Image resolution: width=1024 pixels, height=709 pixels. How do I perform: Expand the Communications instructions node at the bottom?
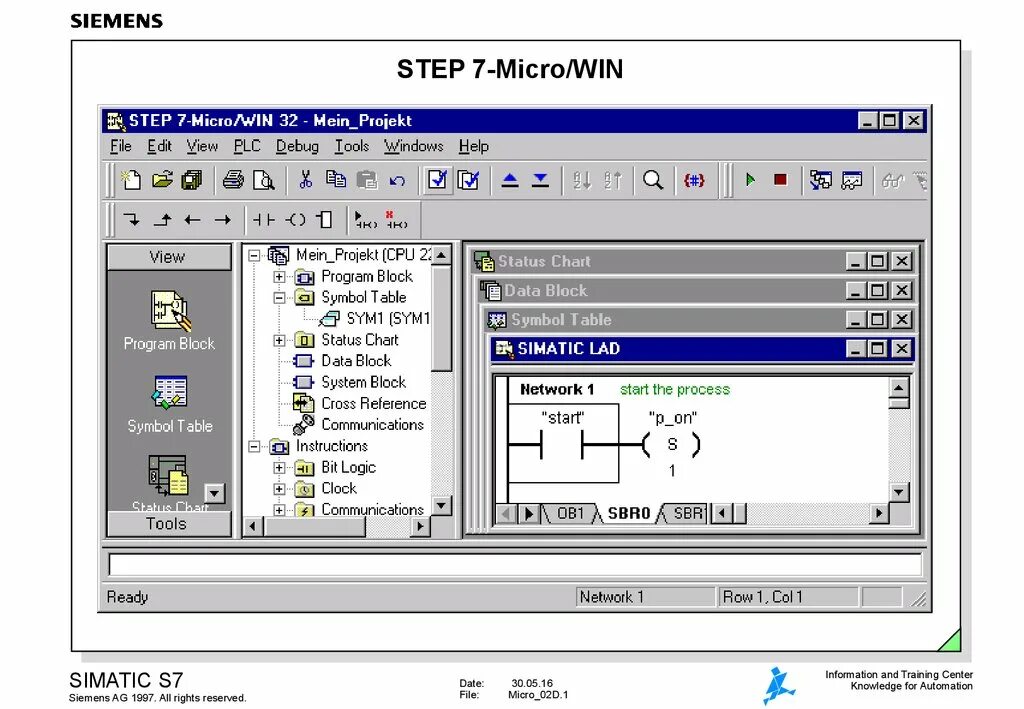pyautogui.click(x=279, y=510)
